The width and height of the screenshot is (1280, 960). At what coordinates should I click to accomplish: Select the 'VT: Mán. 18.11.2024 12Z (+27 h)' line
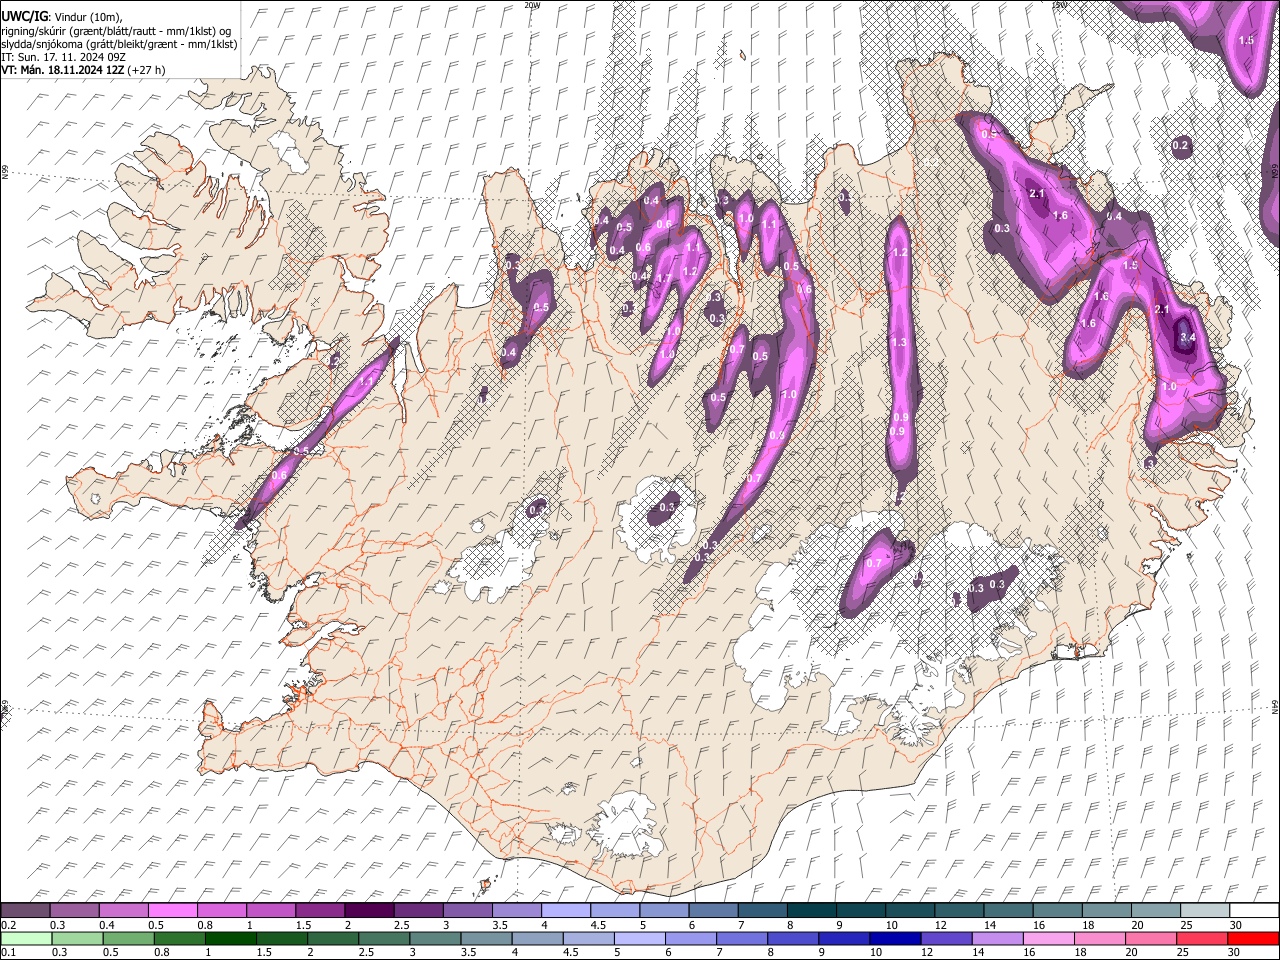[83, 70]
